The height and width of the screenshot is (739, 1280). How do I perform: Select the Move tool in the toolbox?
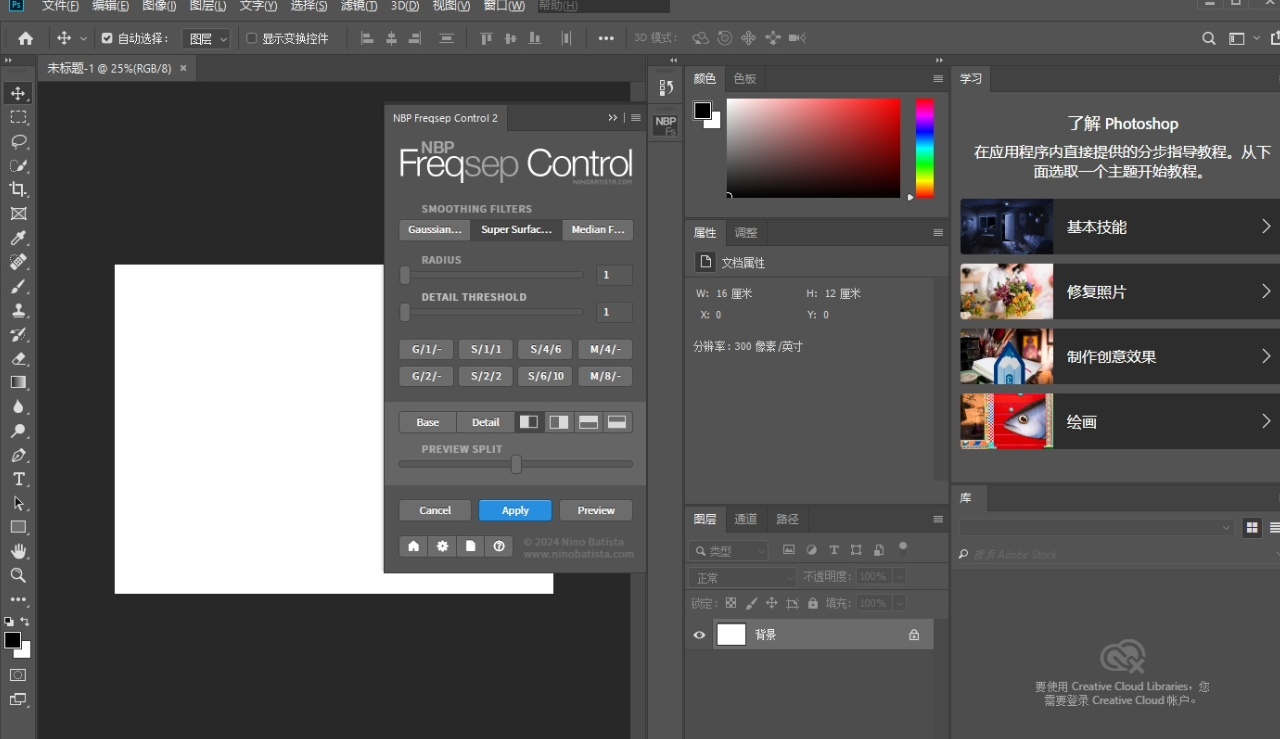(x=18, y=93)
